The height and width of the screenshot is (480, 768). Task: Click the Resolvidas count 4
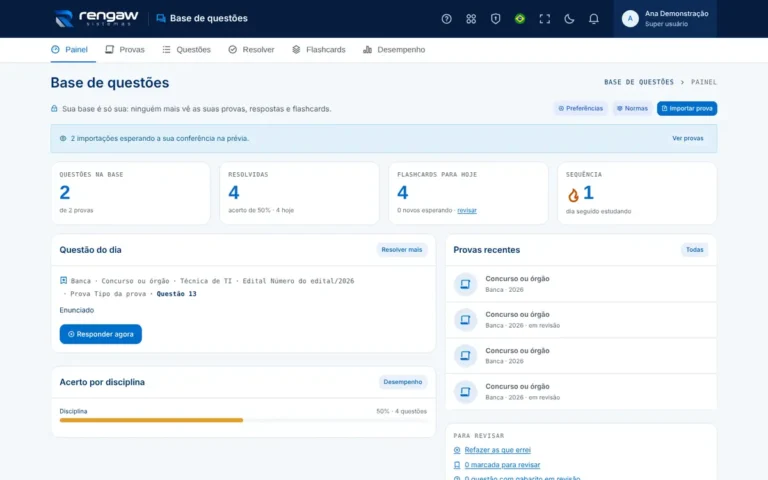234,192
